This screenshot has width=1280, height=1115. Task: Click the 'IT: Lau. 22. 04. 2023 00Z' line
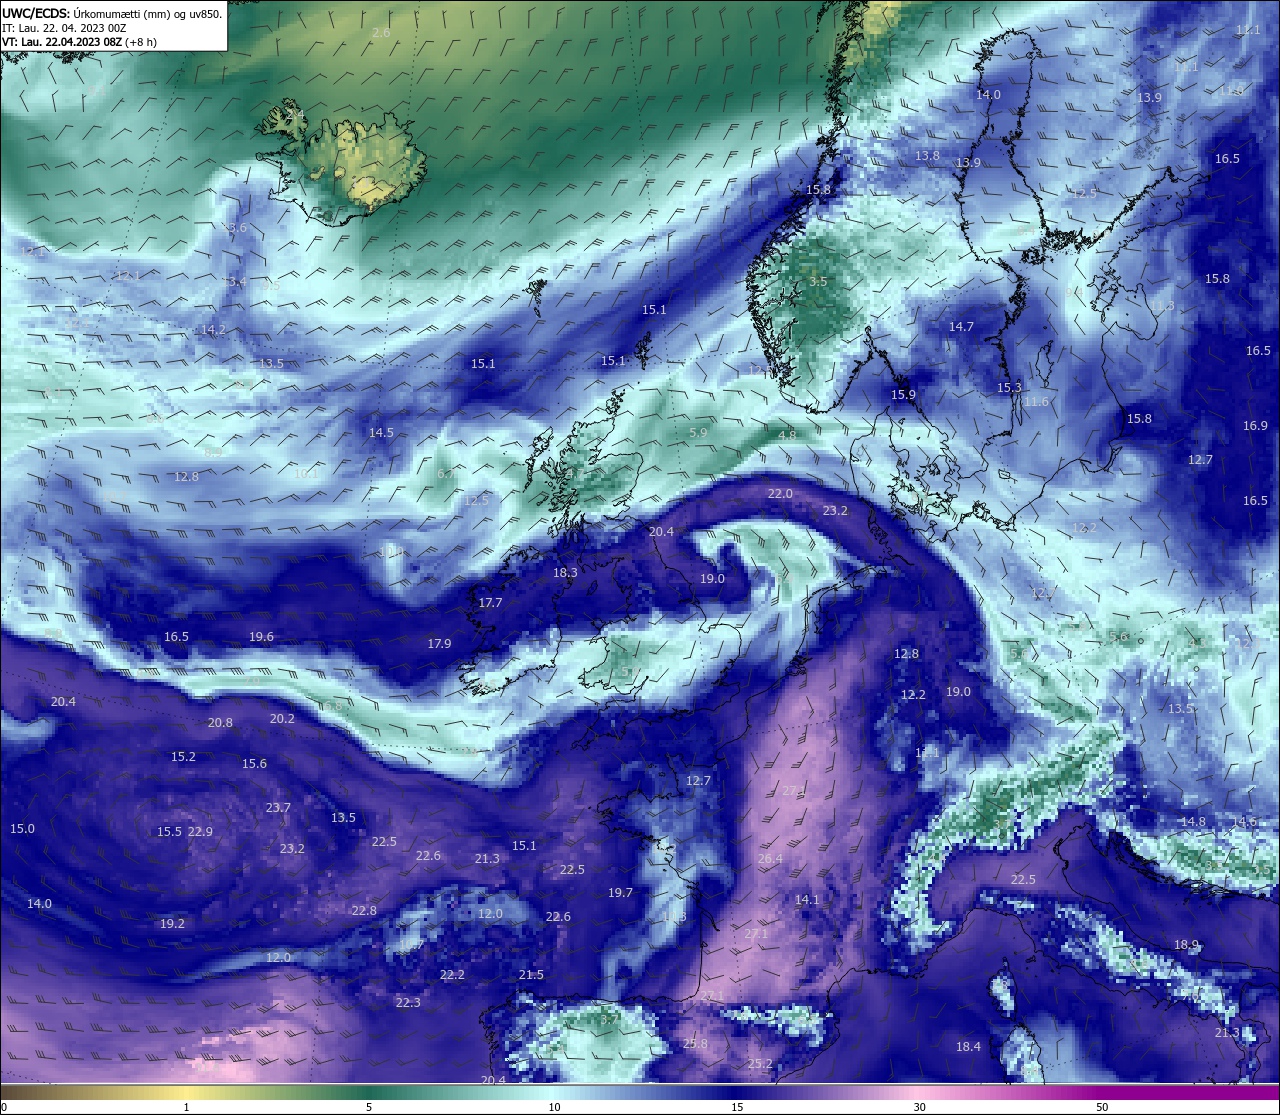64,28
